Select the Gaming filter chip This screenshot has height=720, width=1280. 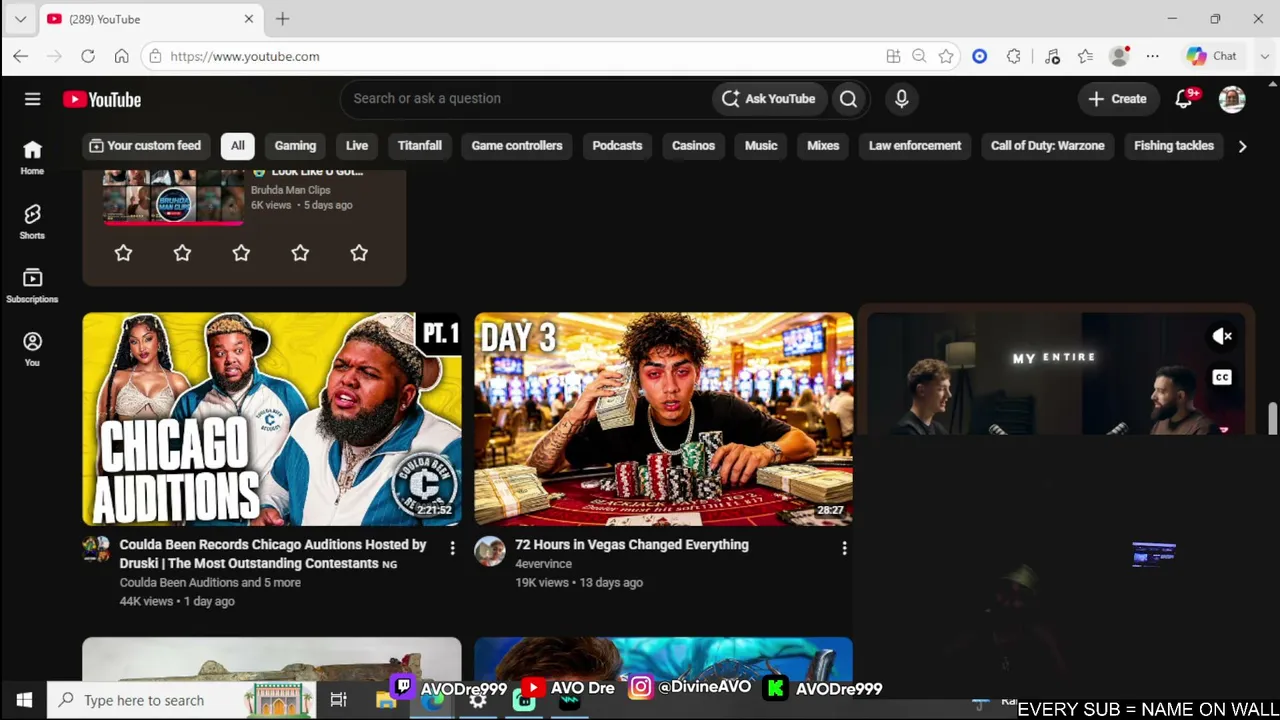coord(295,146)
